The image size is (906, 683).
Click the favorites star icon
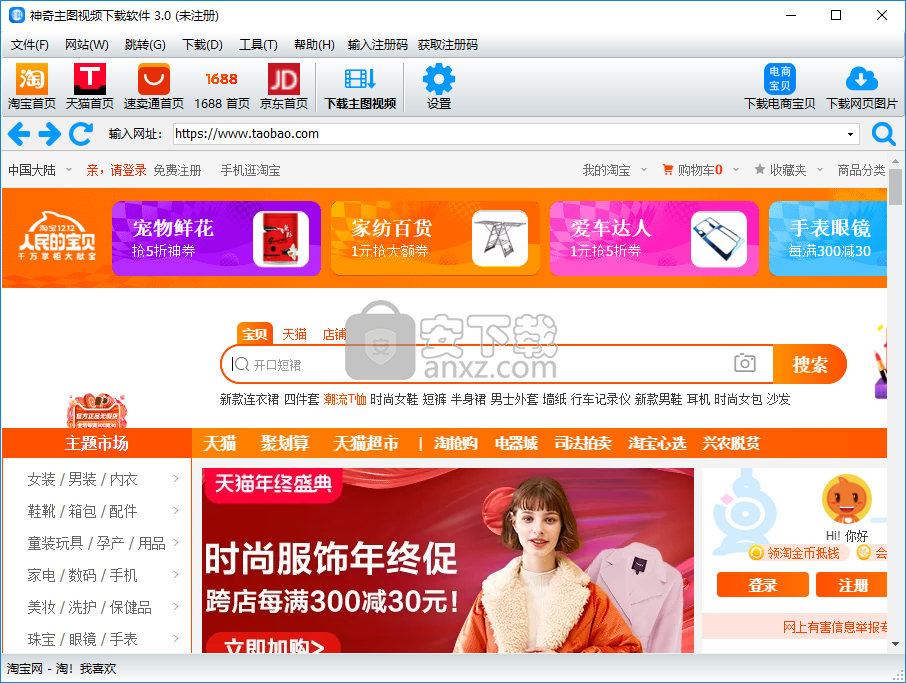pyautogui.click(x=760, y=169)
